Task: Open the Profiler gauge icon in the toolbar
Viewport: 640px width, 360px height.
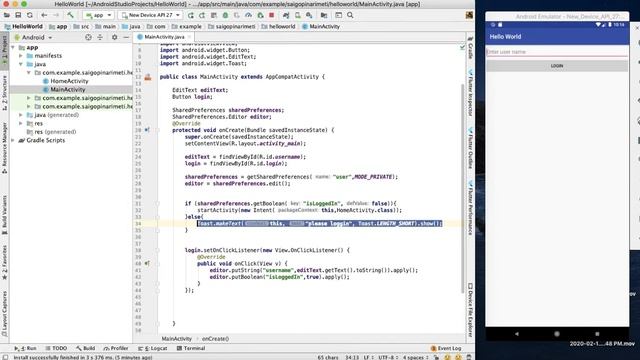Action: click(x=248, y=15)
